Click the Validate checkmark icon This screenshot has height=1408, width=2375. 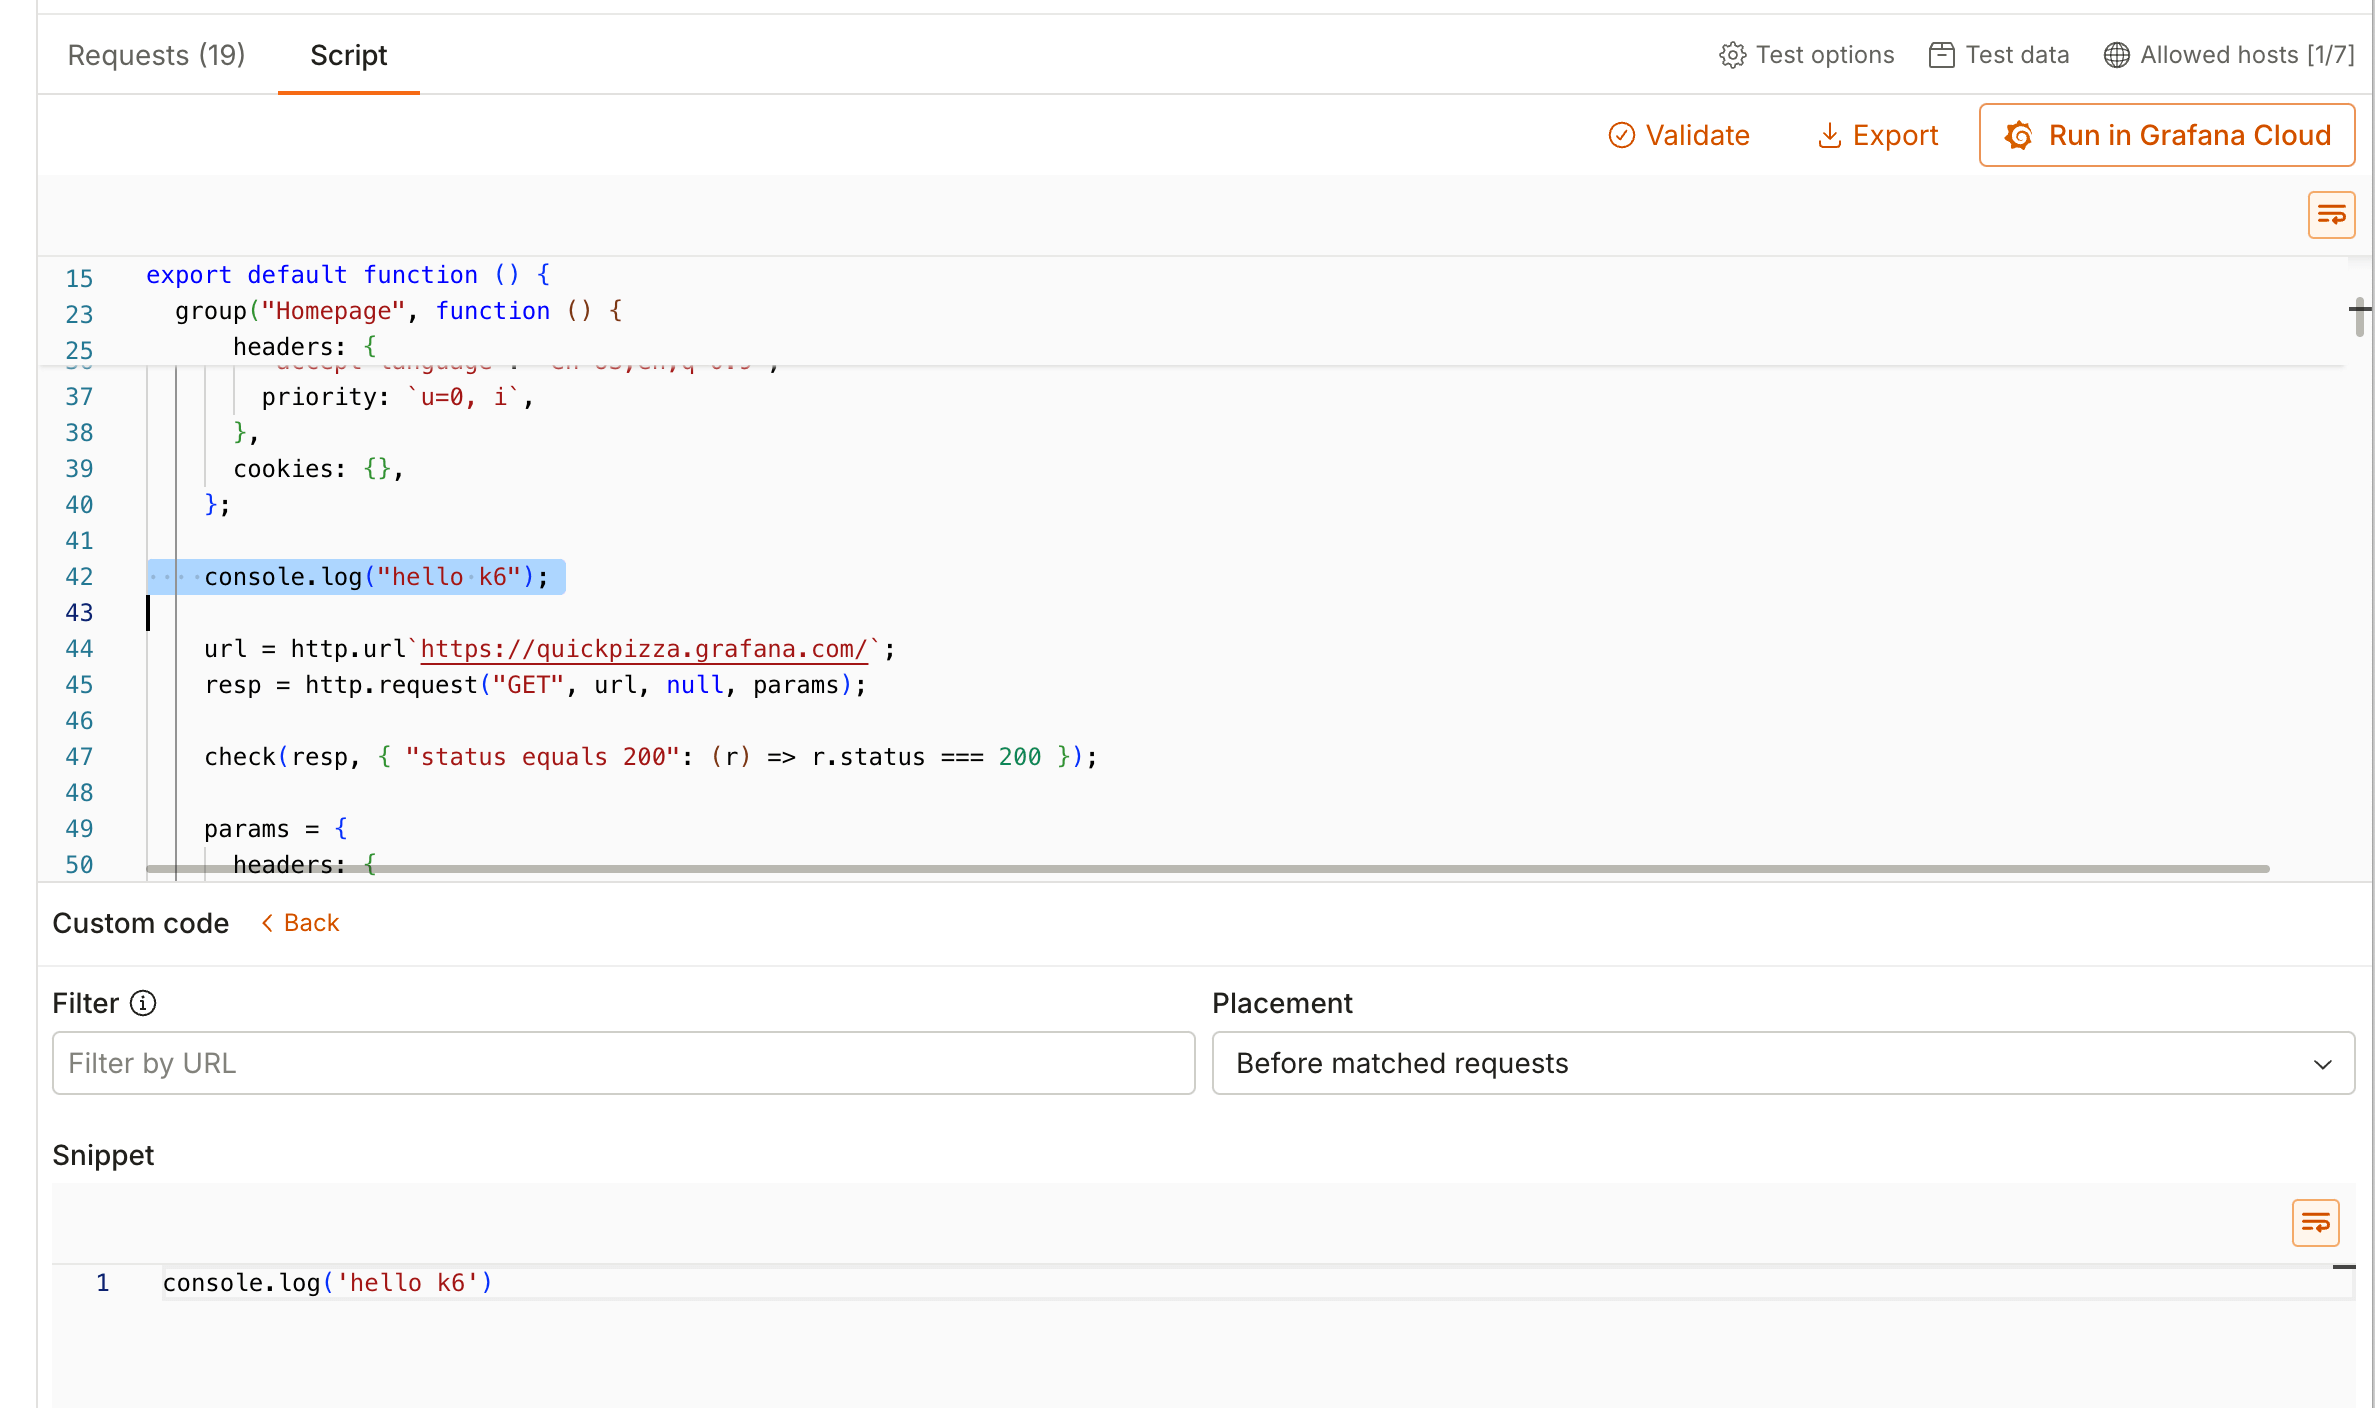(x=1621, y=135)
